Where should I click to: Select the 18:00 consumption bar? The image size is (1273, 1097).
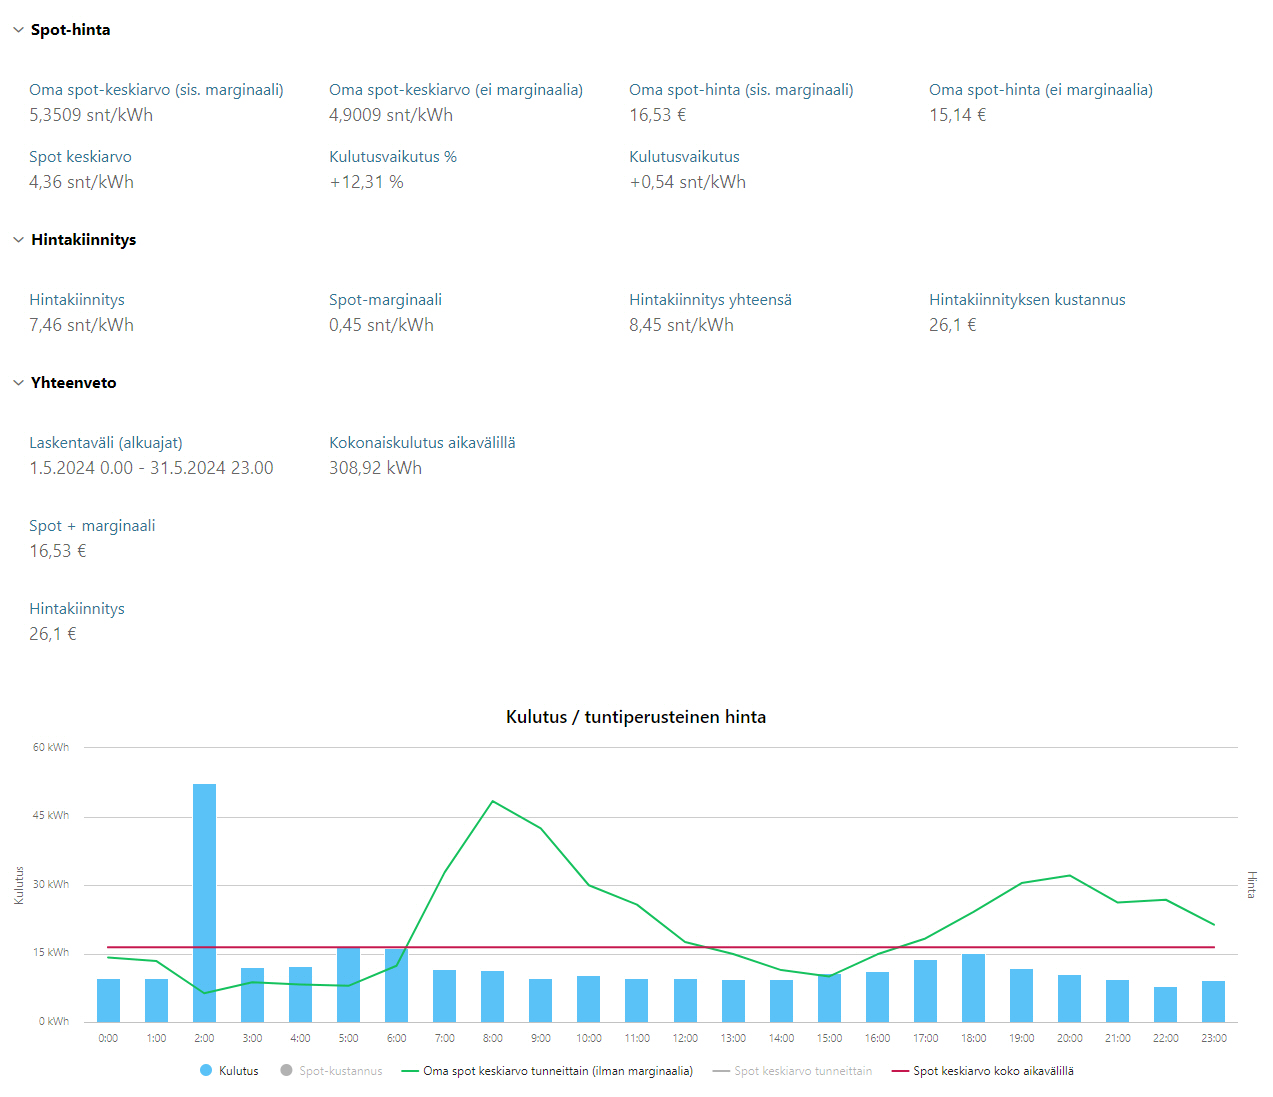tap(973, 988)
